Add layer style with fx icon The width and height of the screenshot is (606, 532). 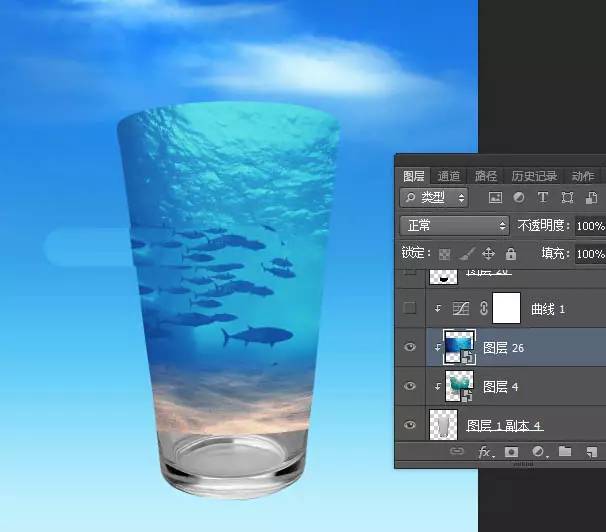pyautogui.click(x=485, y=452)
